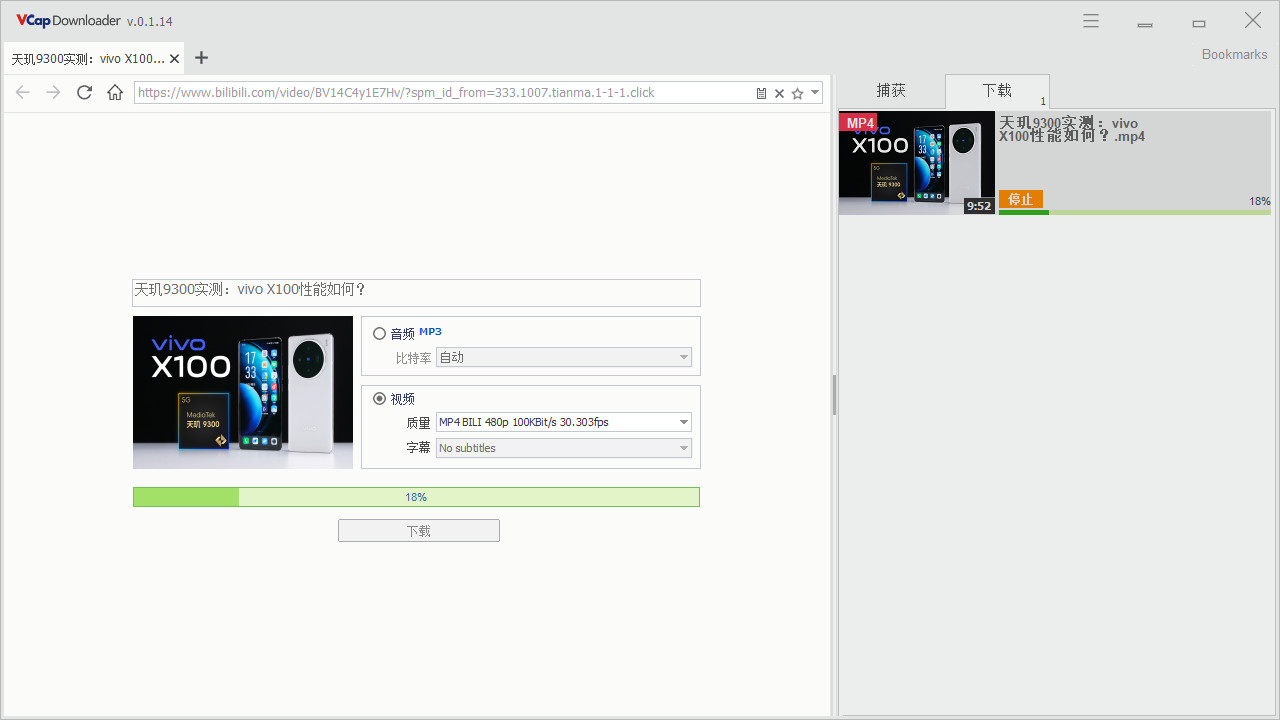Close the 天玑9300实测 browser tab
Image resolution: width=1280 pixels, height=720 pixels.
(175, 59)
